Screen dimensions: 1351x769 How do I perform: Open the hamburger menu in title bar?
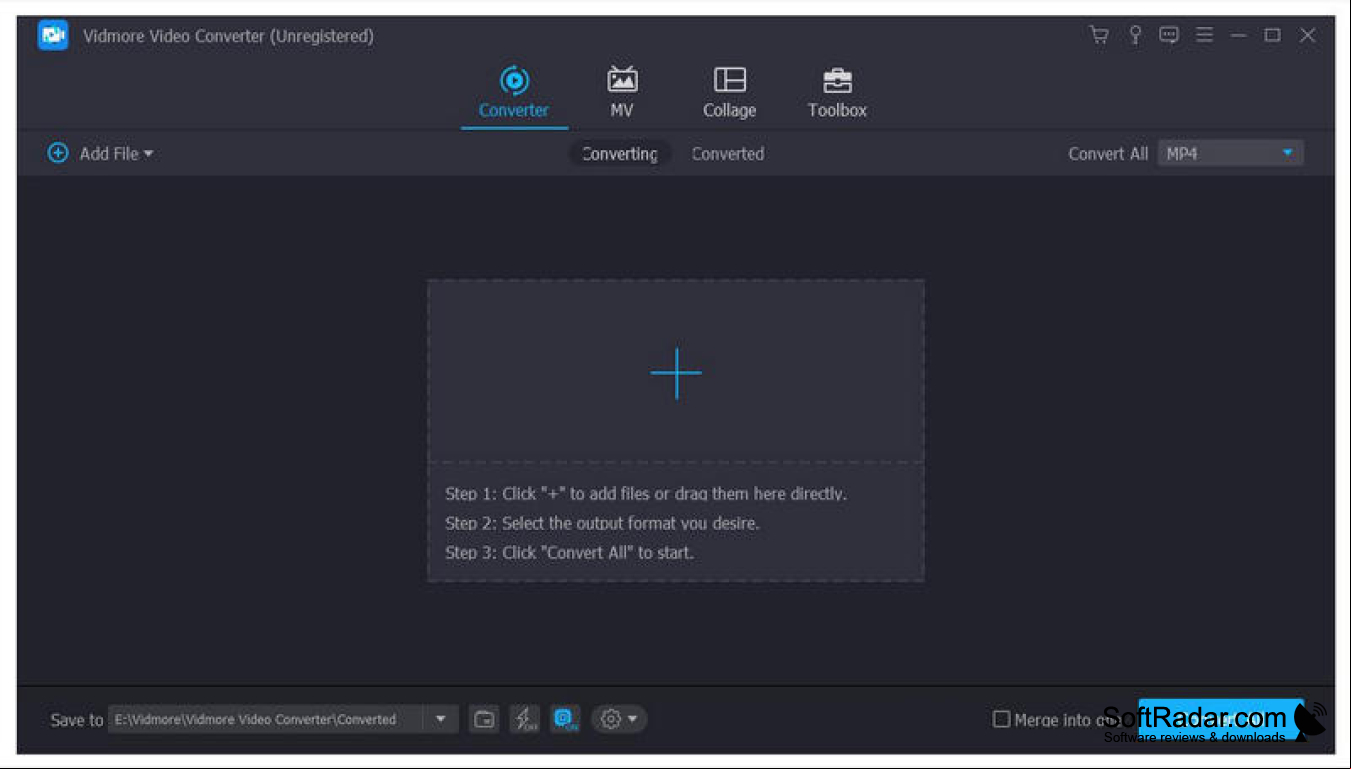click(1205, 35)
